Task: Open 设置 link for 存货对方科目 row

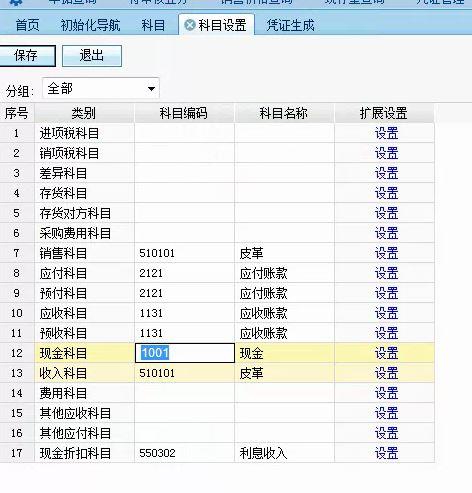Action: click(386, 213)
